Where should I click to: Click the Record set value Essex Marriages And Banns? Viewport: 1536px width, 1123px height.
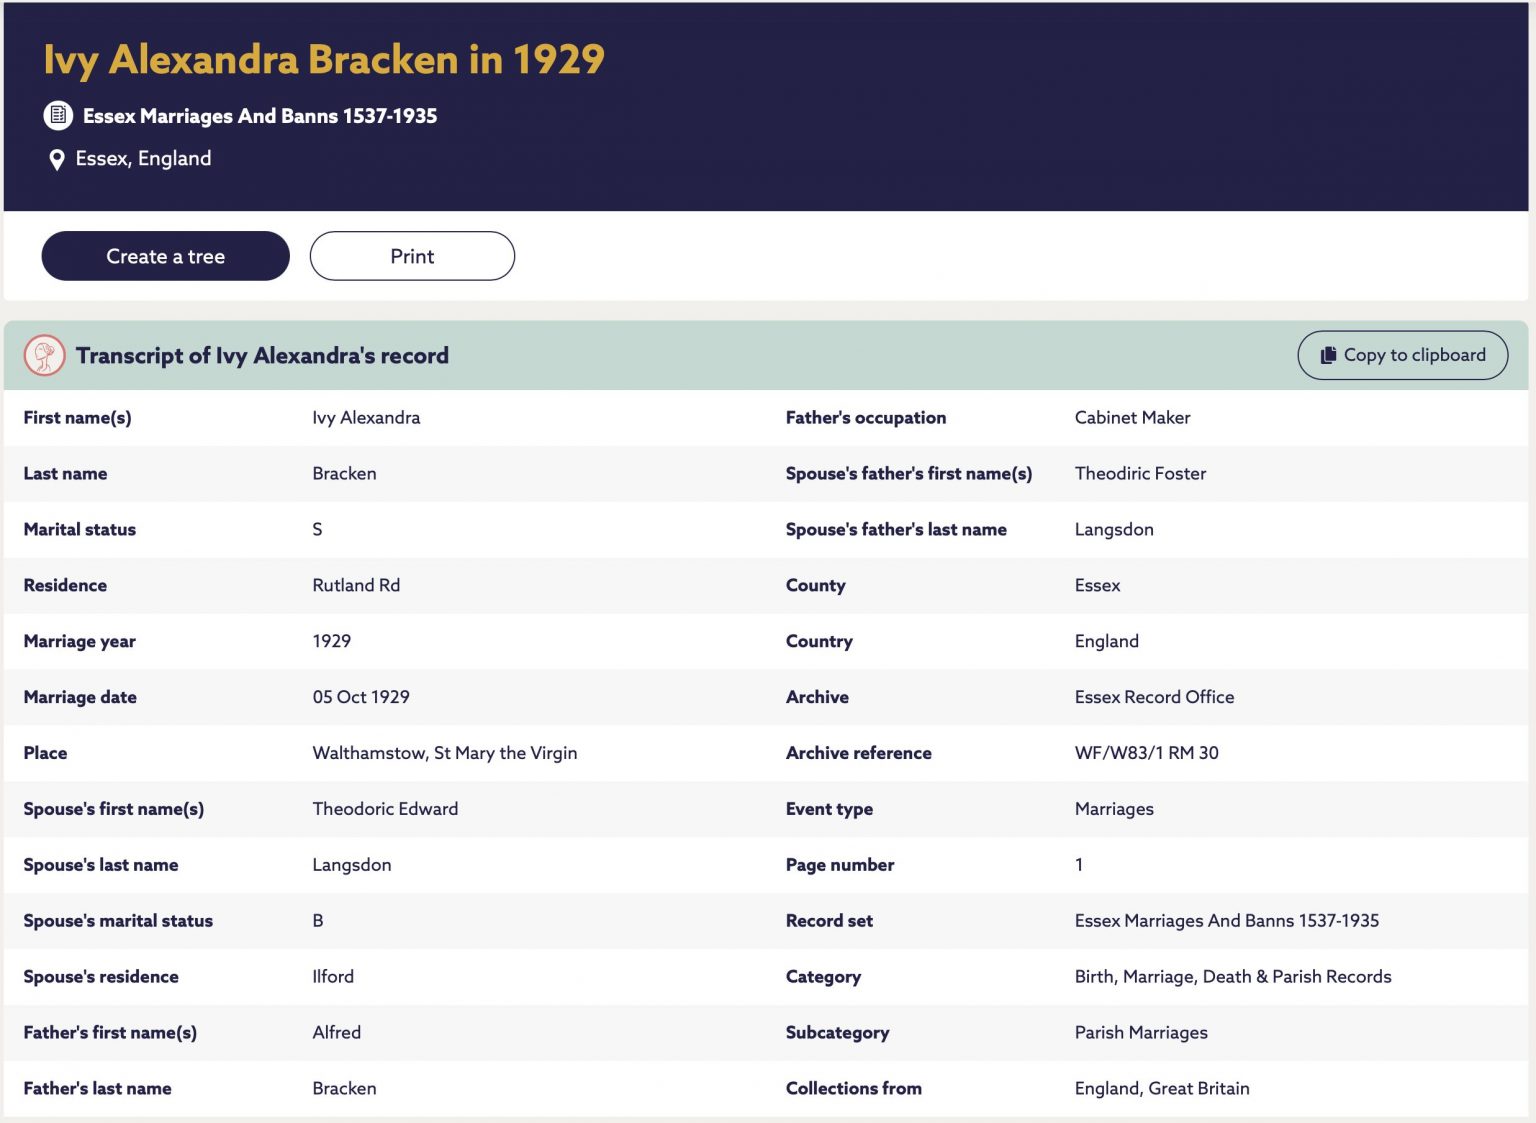pos(1227,921)
